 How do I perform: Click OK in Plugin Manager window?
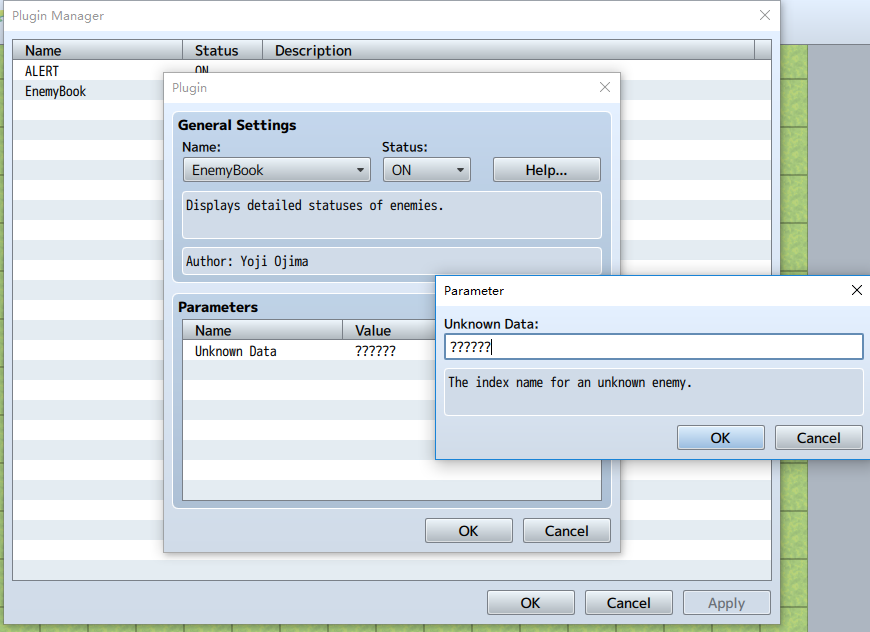click(530, 603)
